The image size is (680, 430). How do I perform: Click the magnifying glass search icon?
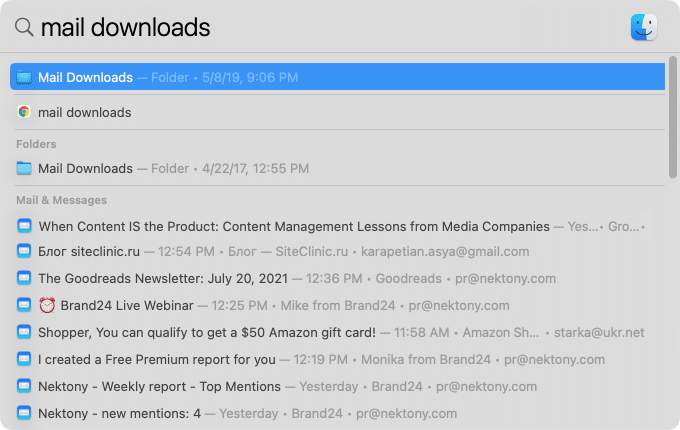tap(24, 27)
